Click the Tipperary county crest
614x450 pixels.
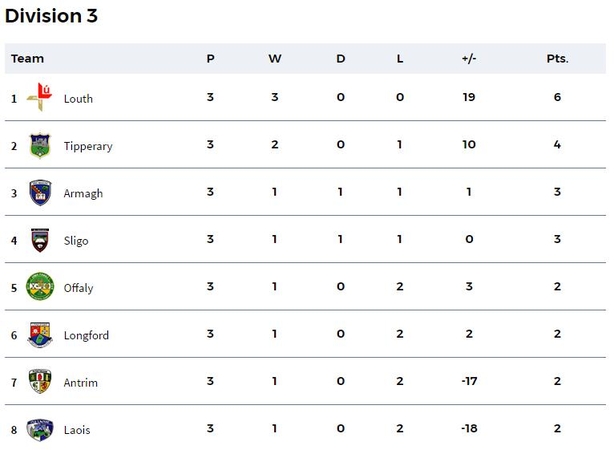point(40,145)
